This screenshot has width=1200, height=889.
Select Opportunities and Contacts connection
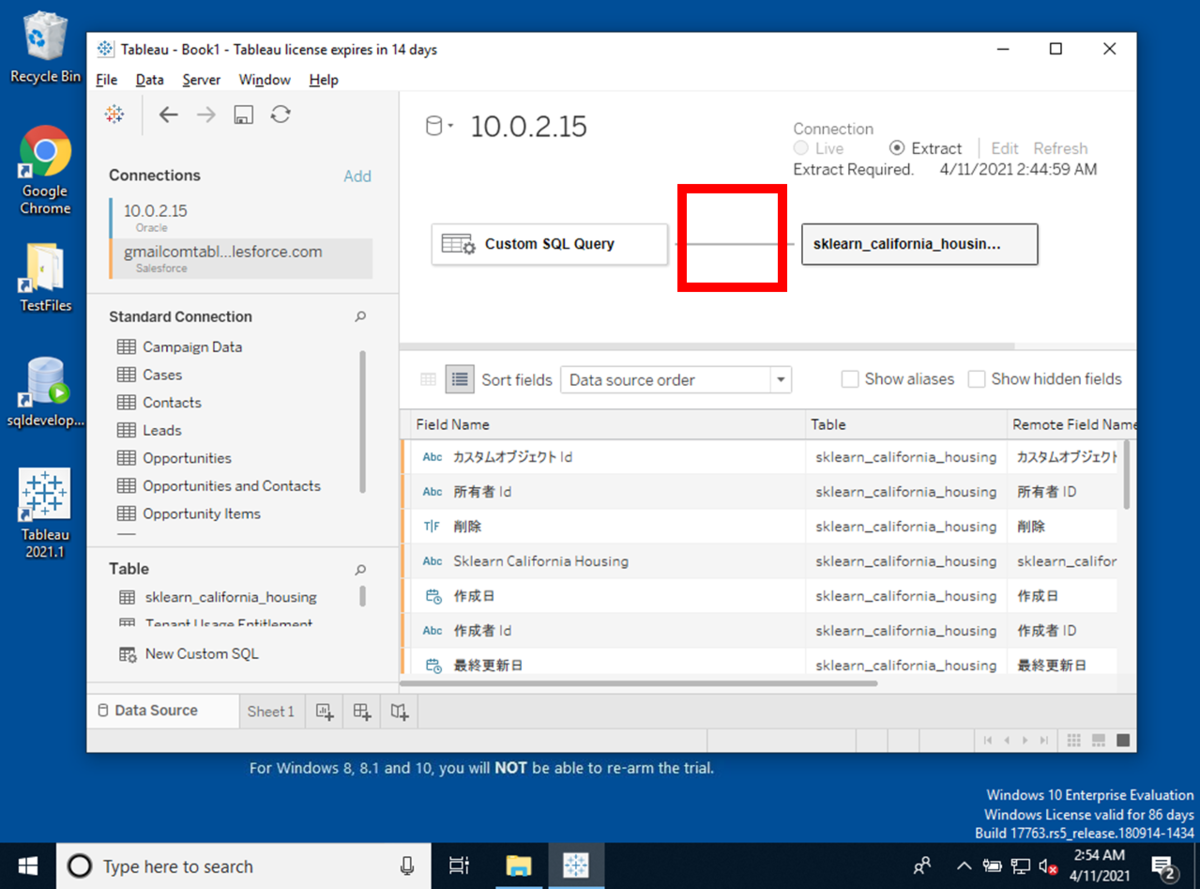219,486
